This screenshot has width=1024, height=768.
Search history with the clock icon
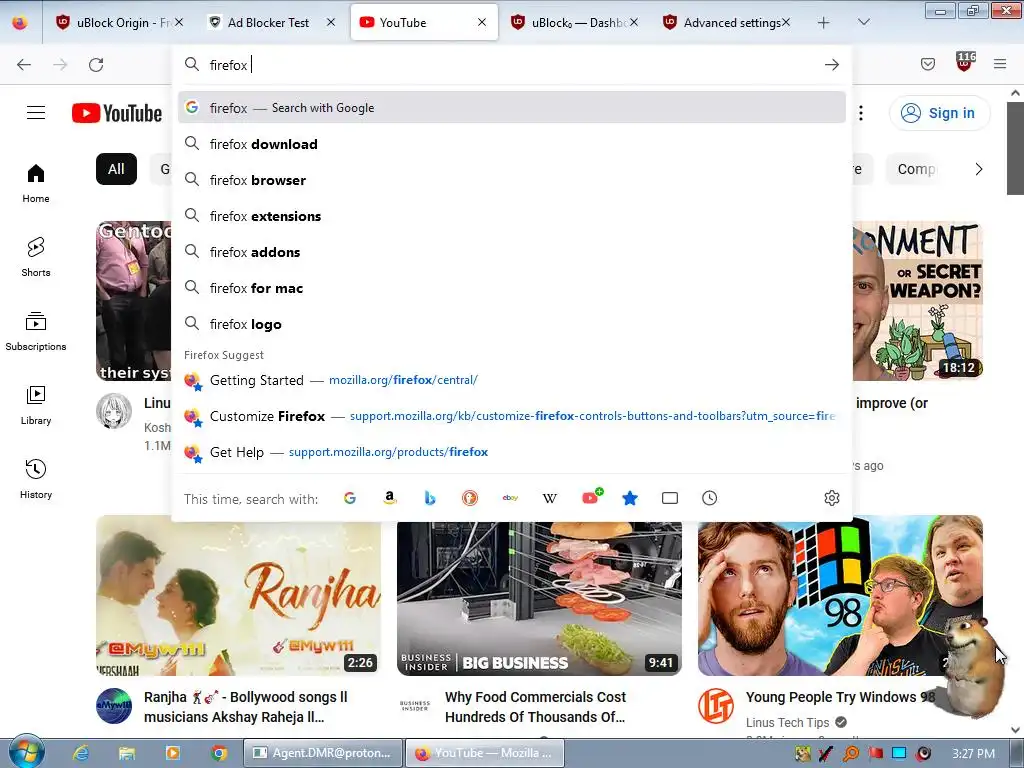(709, 498)
